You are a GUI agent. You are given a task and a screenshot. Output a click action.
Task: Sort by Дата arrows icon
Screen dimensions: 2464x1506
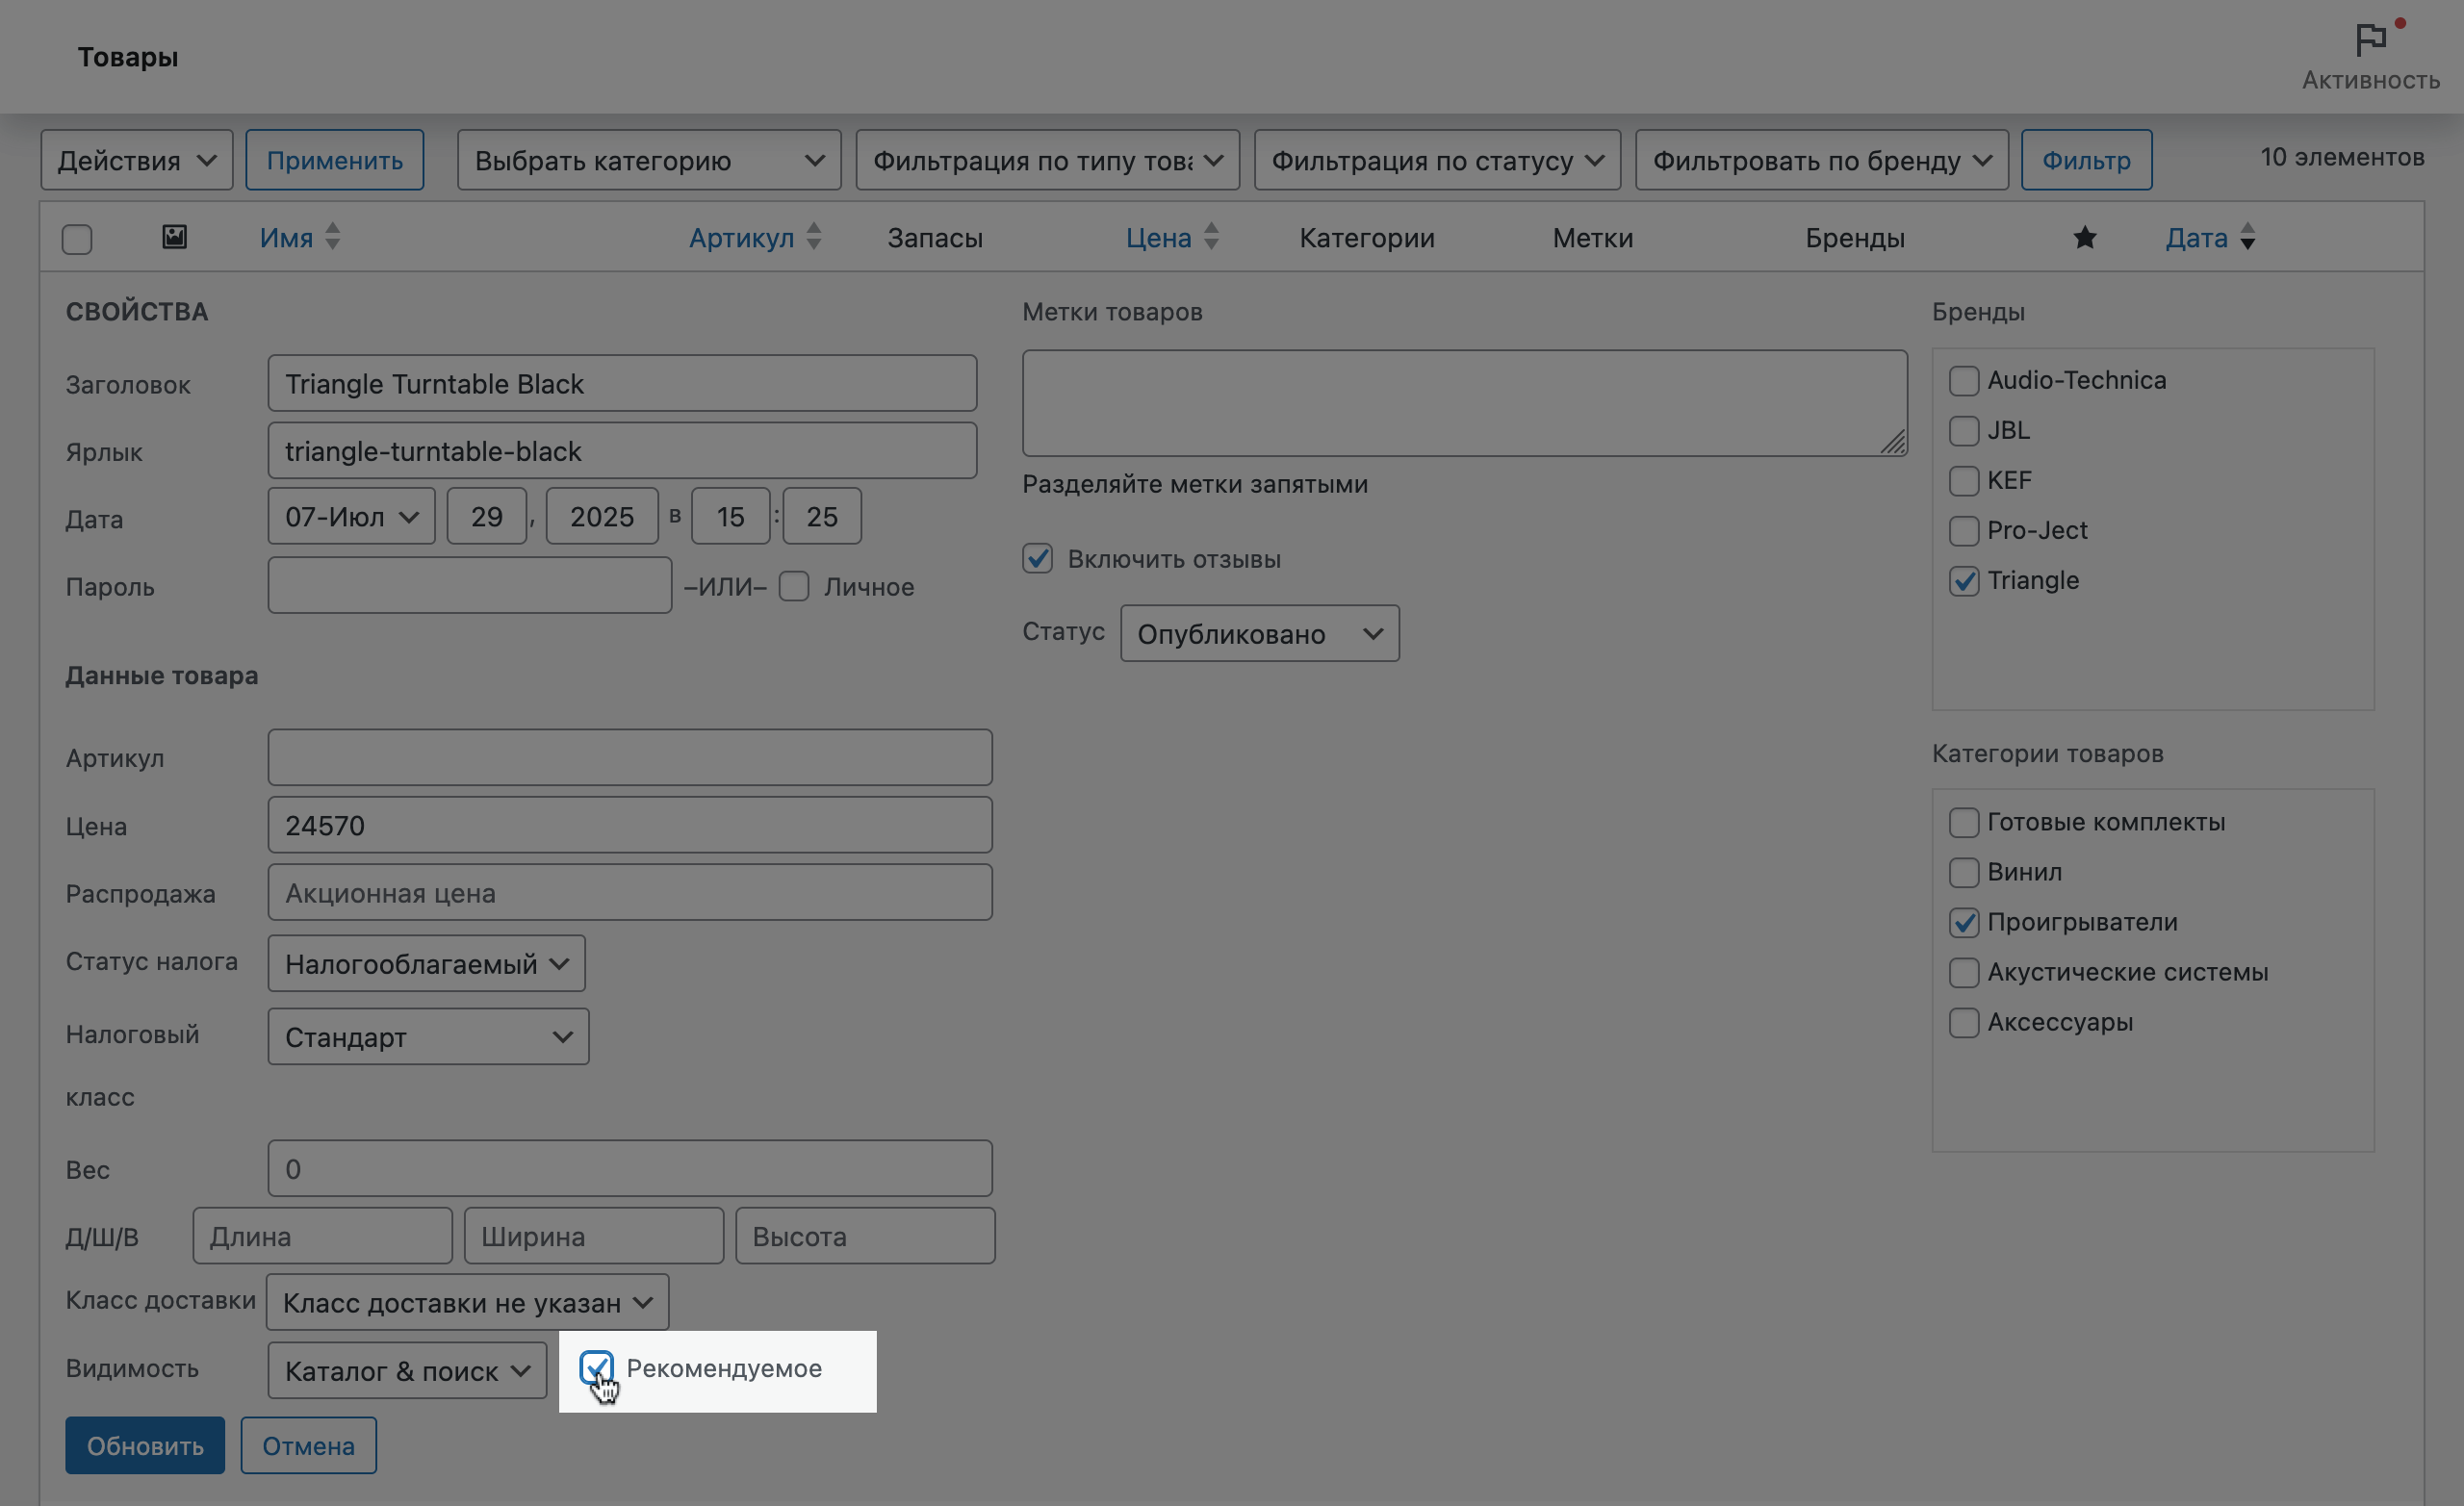pos(2247,237)
